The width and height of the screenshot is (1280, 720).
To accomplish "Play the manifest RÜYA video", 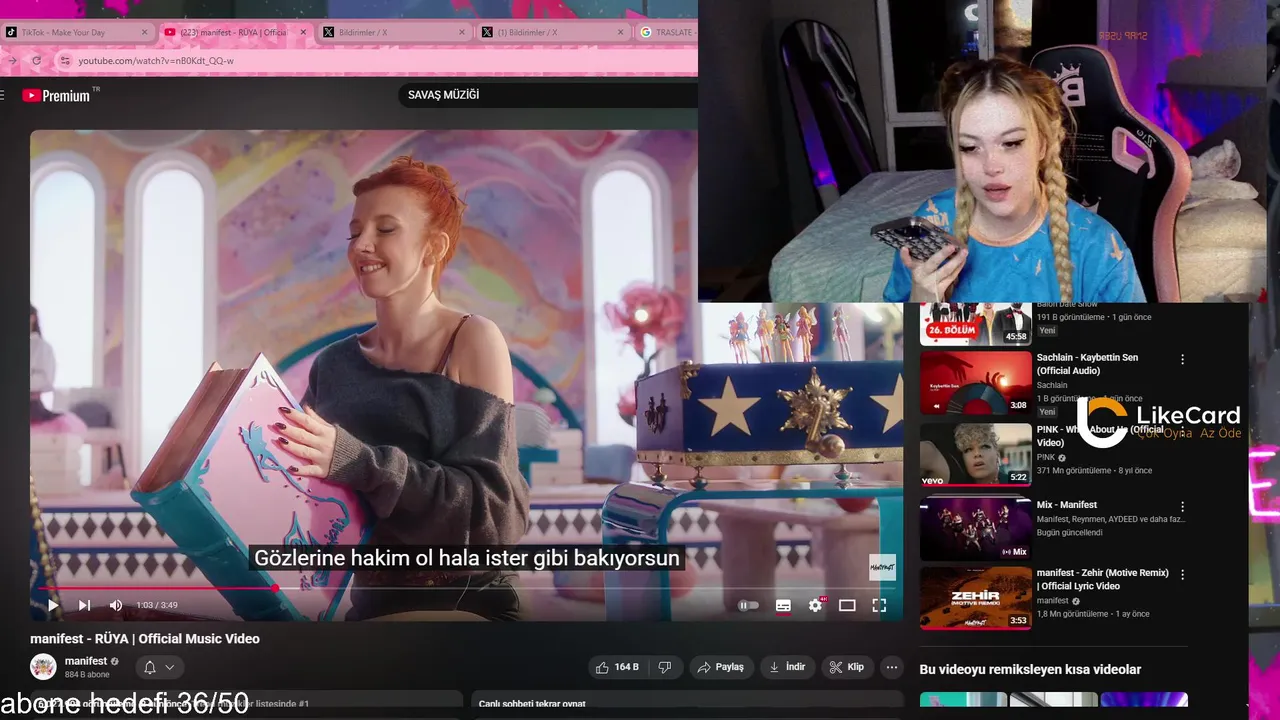I will 53,605.
